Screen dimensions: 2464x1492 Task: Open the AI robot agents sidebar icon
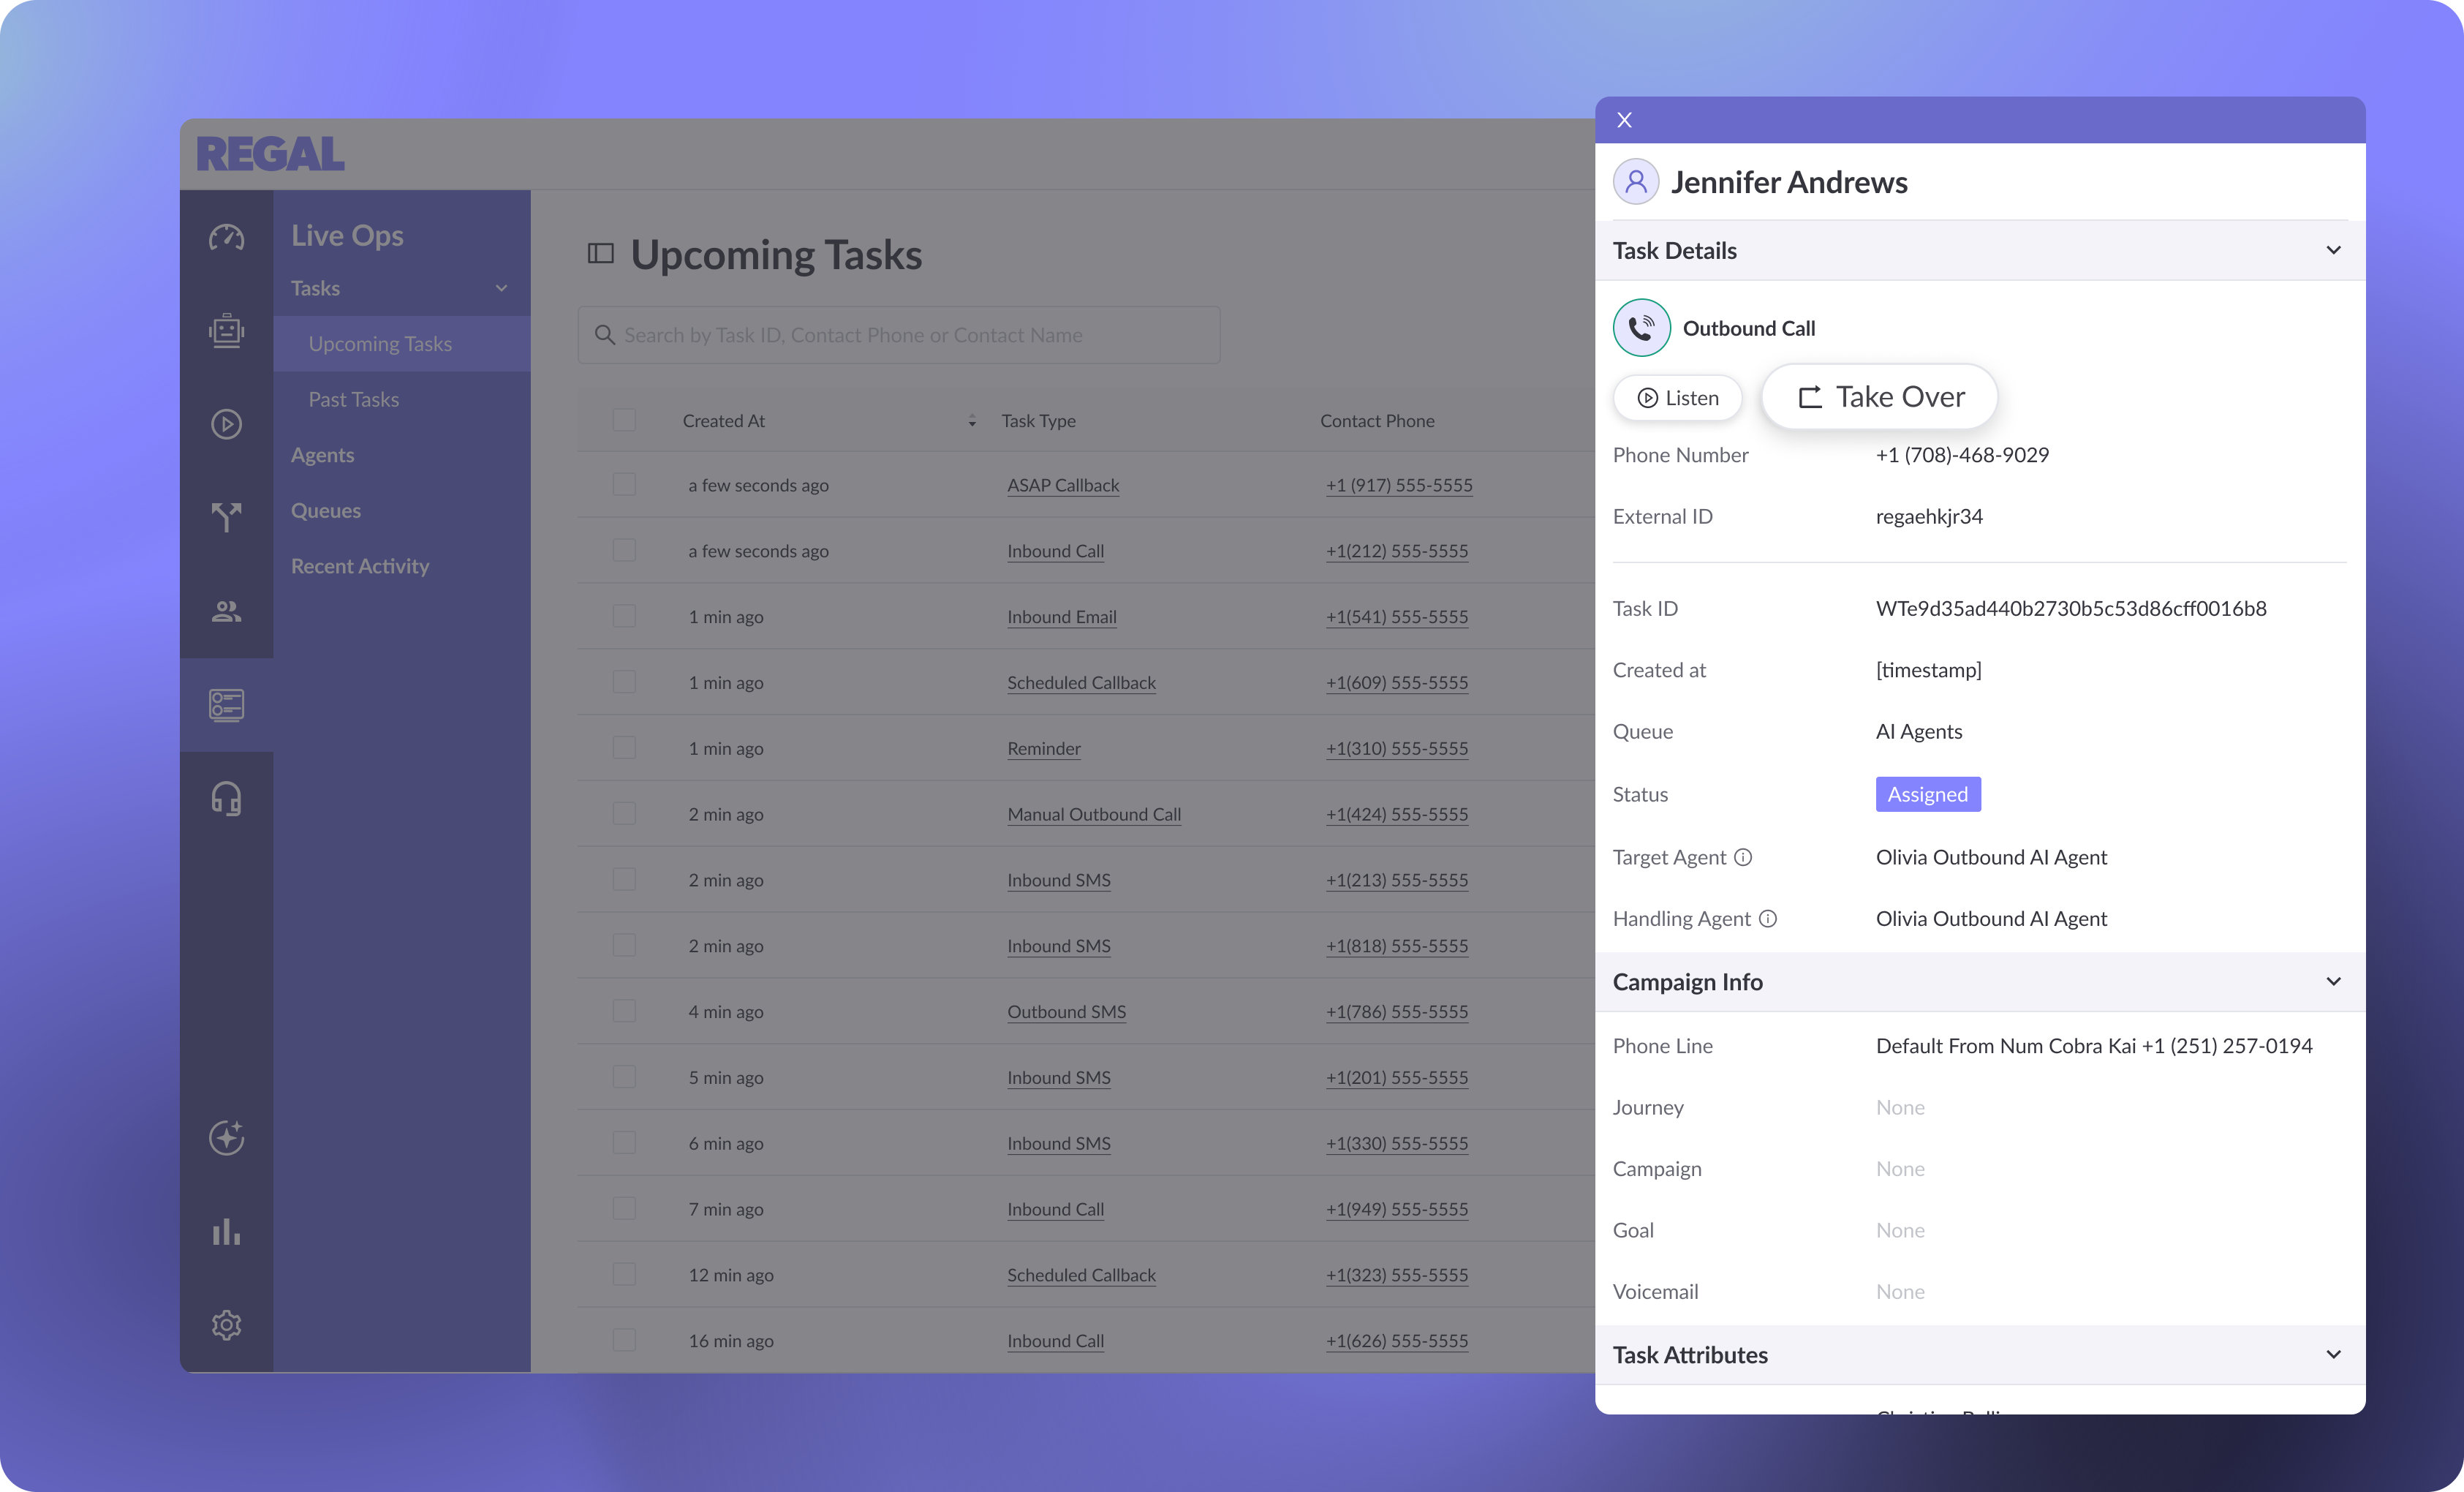coord(226,331)
